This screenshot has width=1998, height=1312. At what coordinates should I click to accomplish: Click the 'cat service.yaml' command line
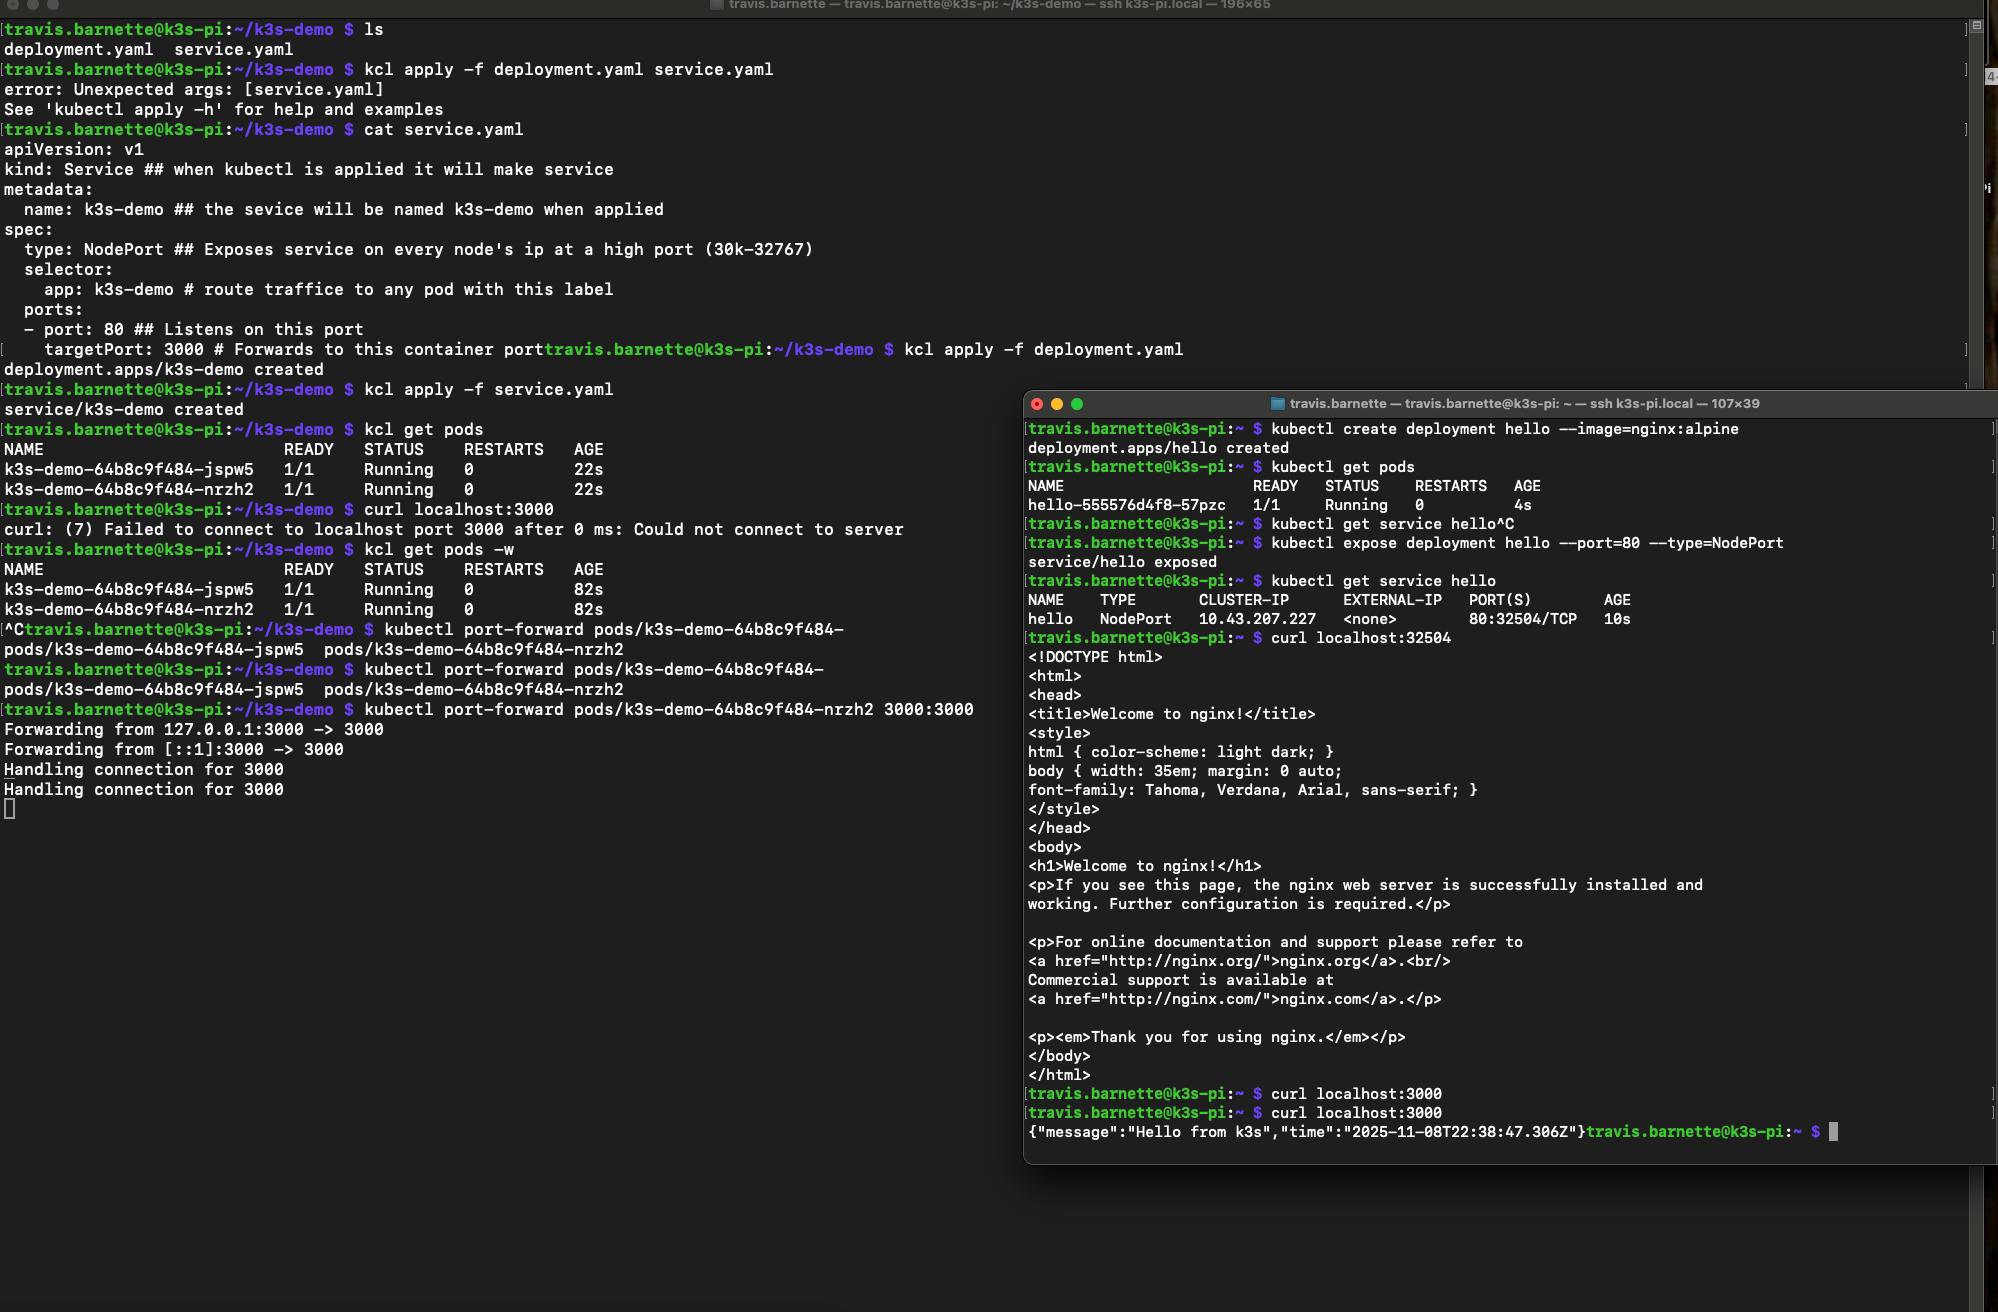tap(443, 130)
